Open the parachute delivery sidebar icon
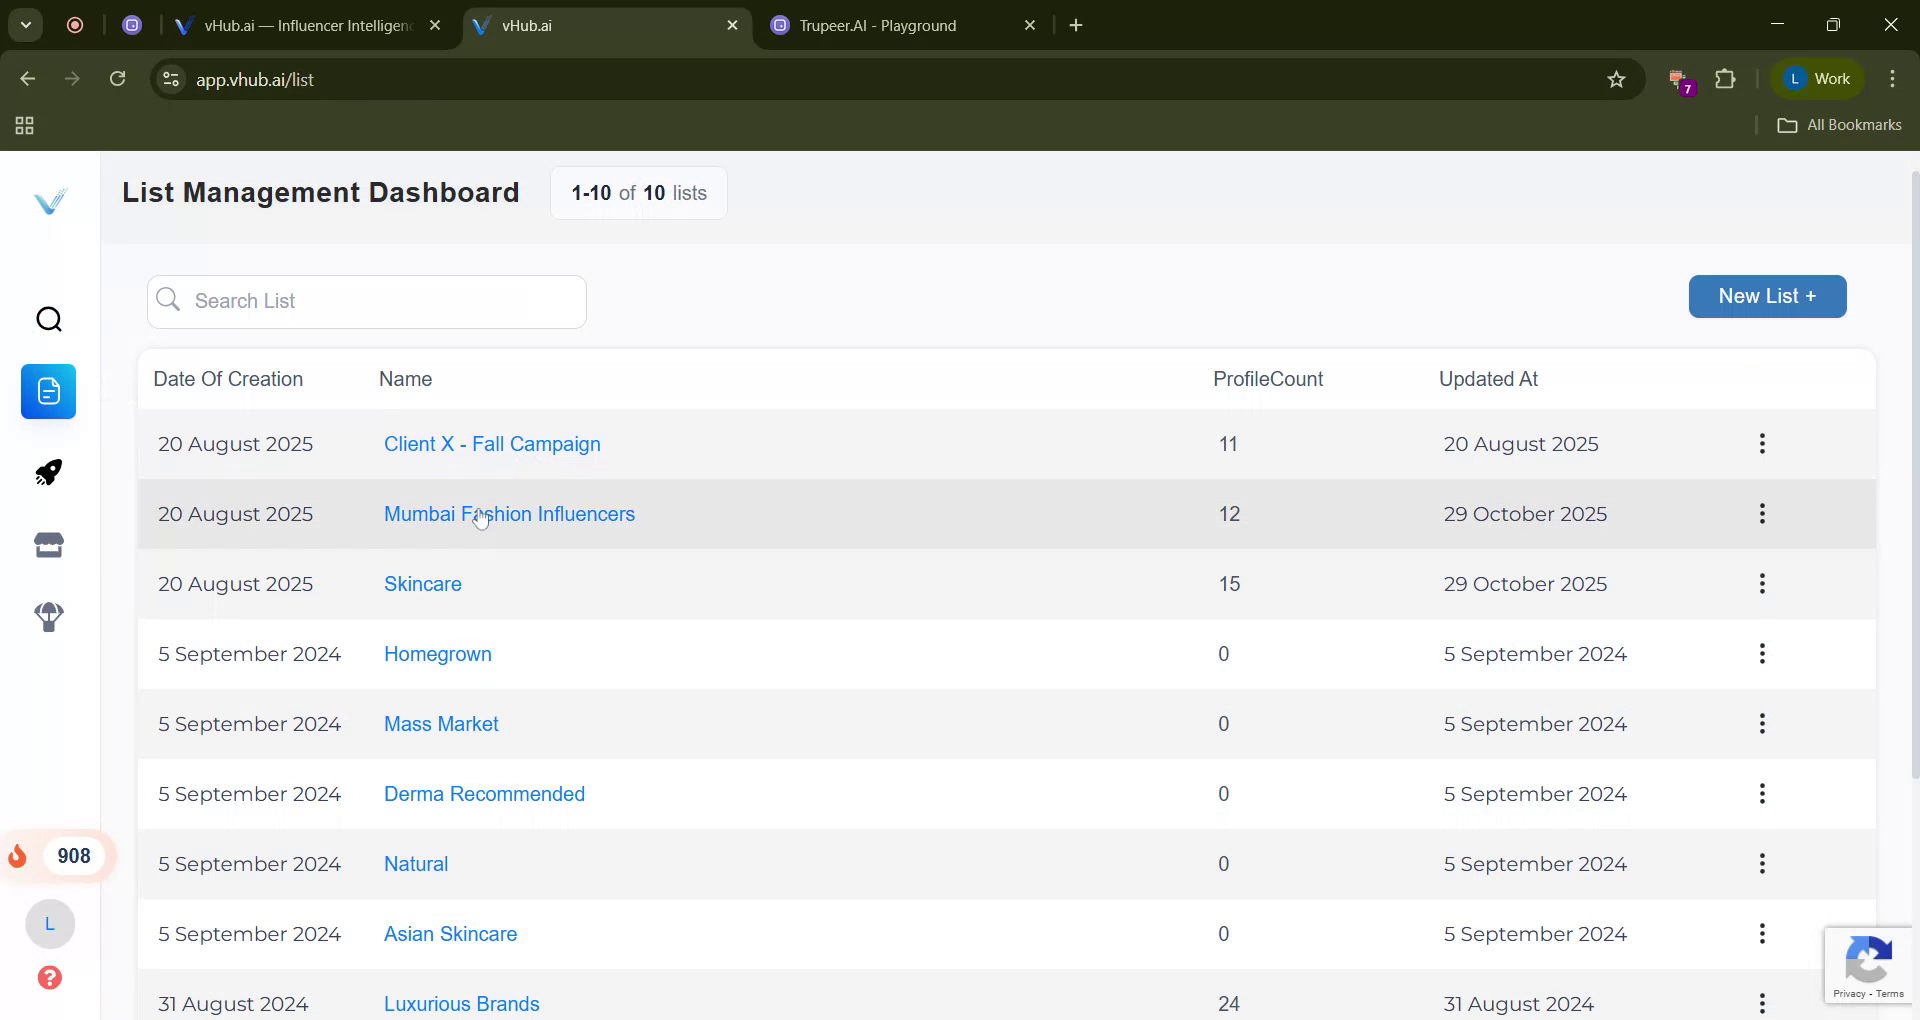Viewport: 1920px width, 1020px height. (x=48, y=617)
